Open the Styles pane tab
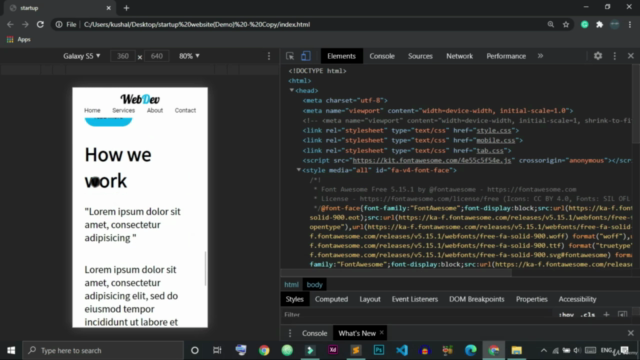Viewport: 640px width, 360px height. [x=294, y=299]
